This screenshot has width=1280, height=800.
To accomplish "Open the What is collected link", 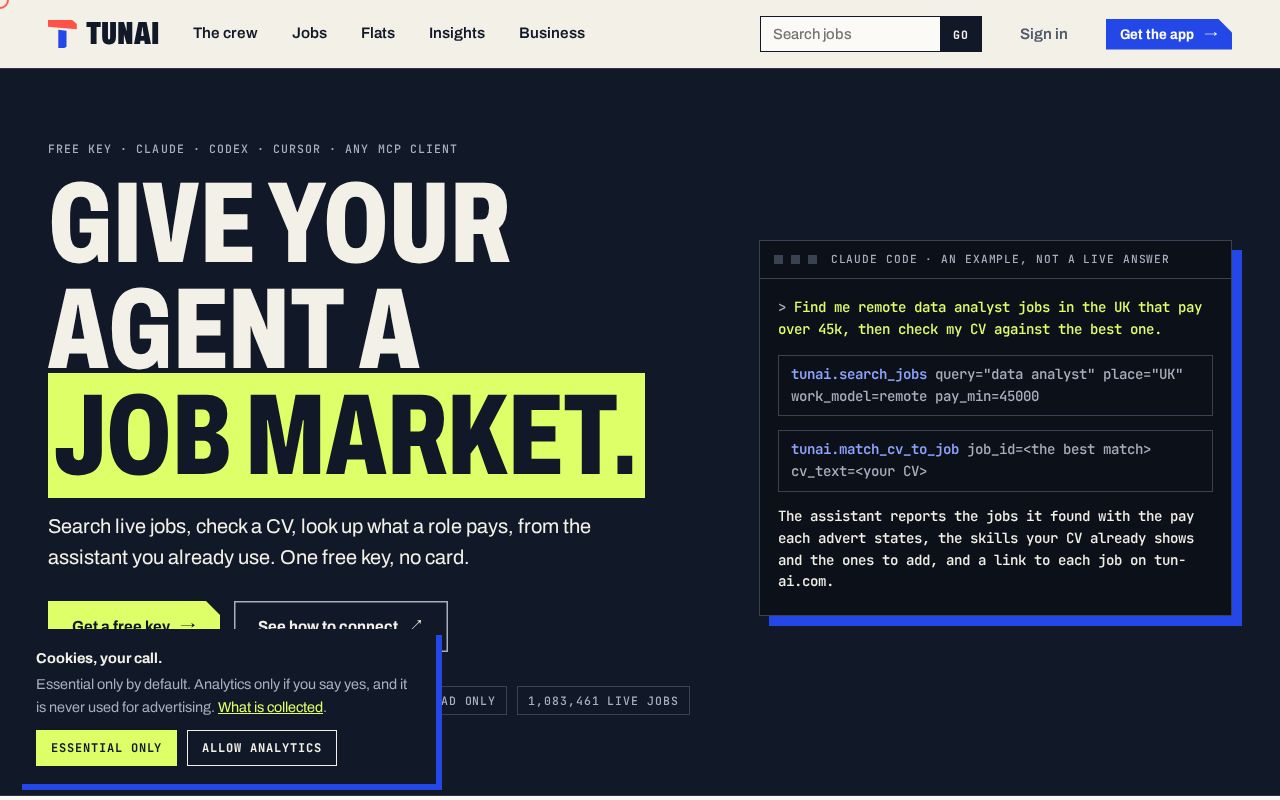I will point(270,707).
